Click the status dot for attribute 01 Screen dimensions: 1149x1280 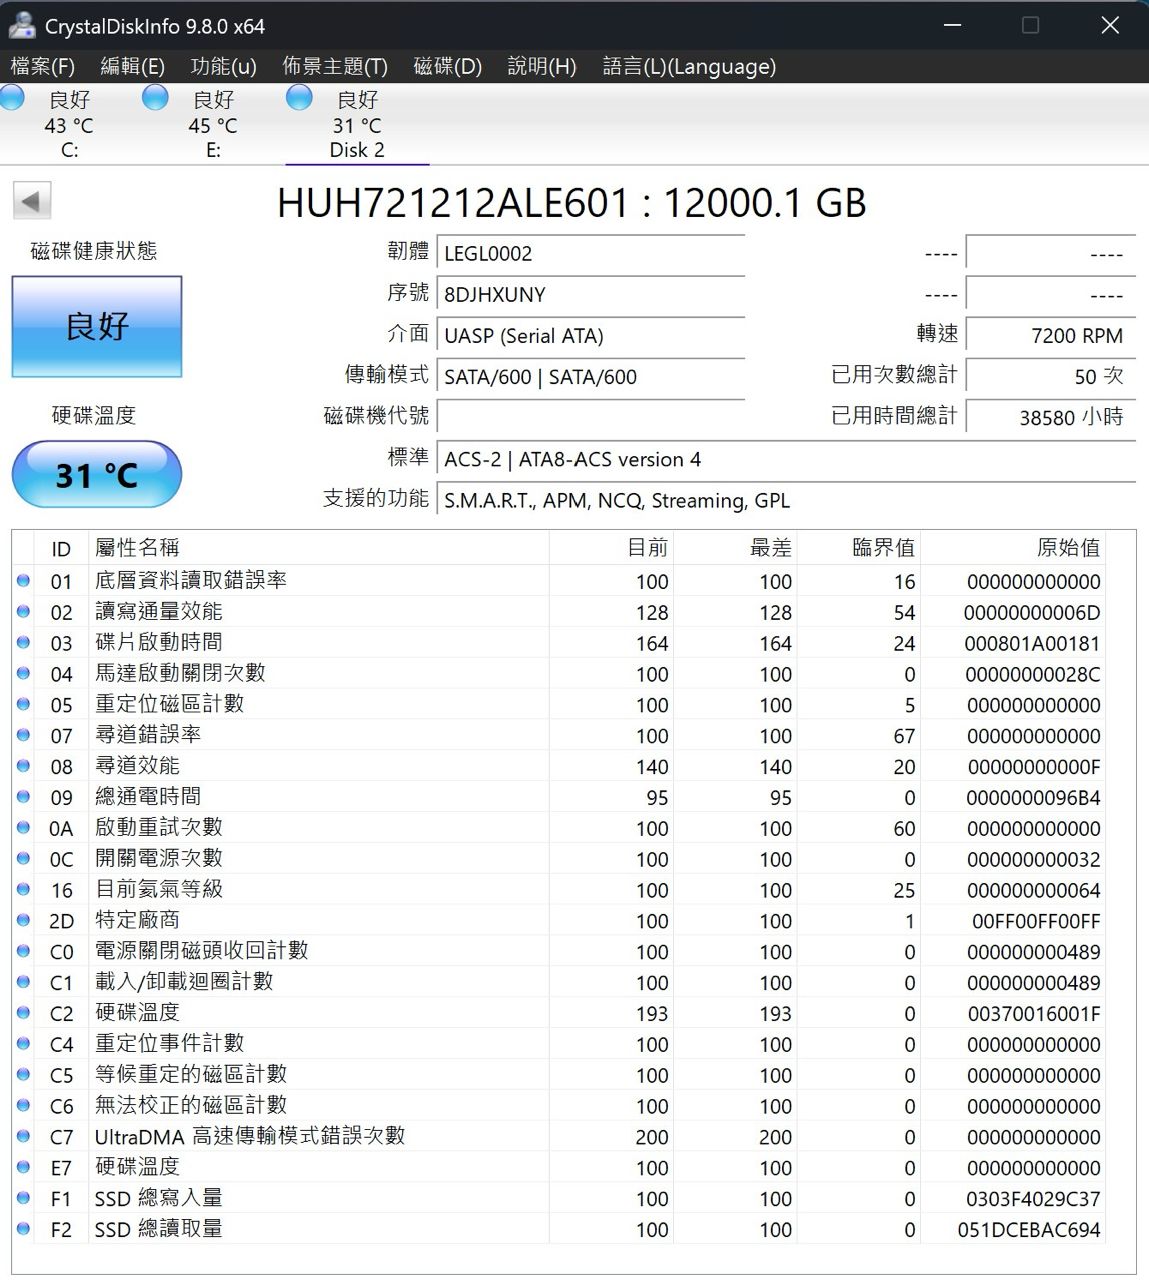23,580
